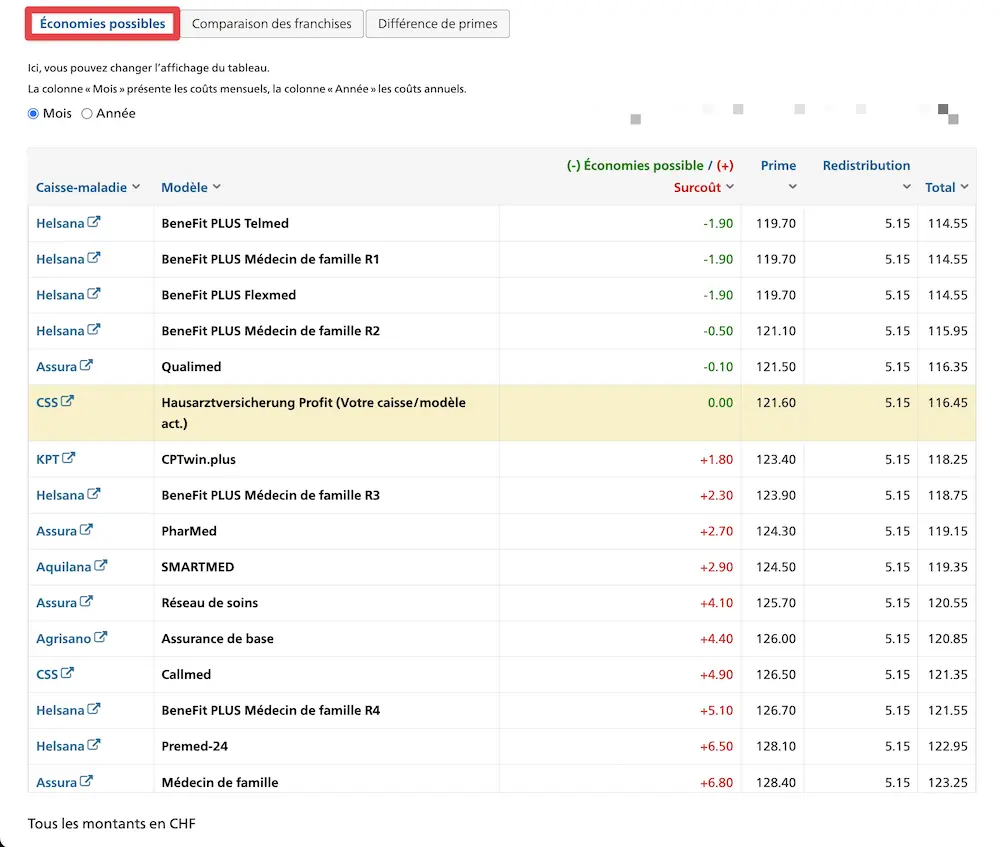Click external link icon in Premed-24 row
The height and width of the screenshot is (847, 1000).
[x=94, y=744]
